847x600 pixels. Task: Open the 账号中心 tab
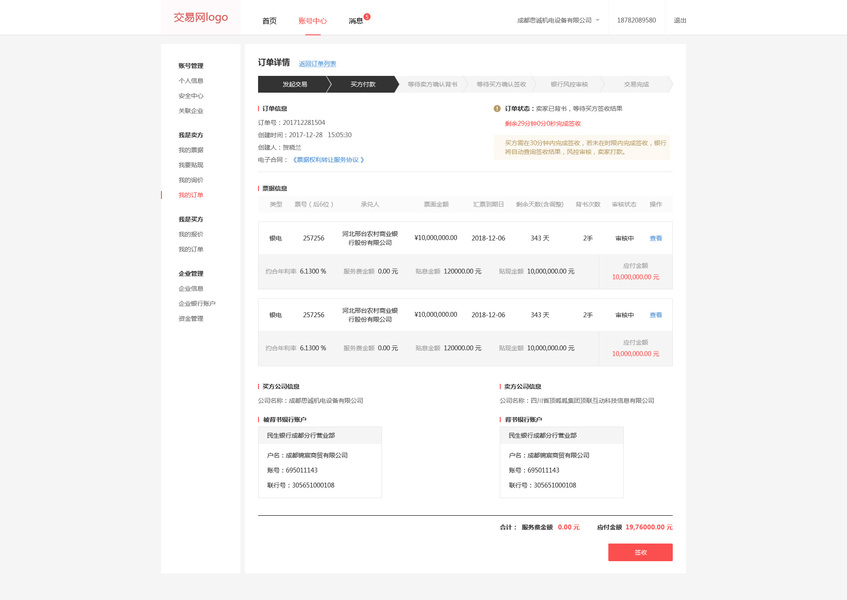click(x=313, y=21)
